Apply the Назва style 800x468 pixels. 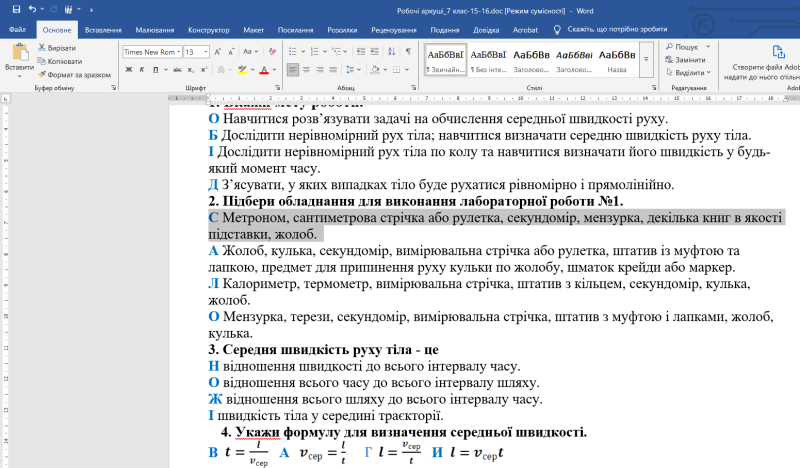tap(617, 60)
